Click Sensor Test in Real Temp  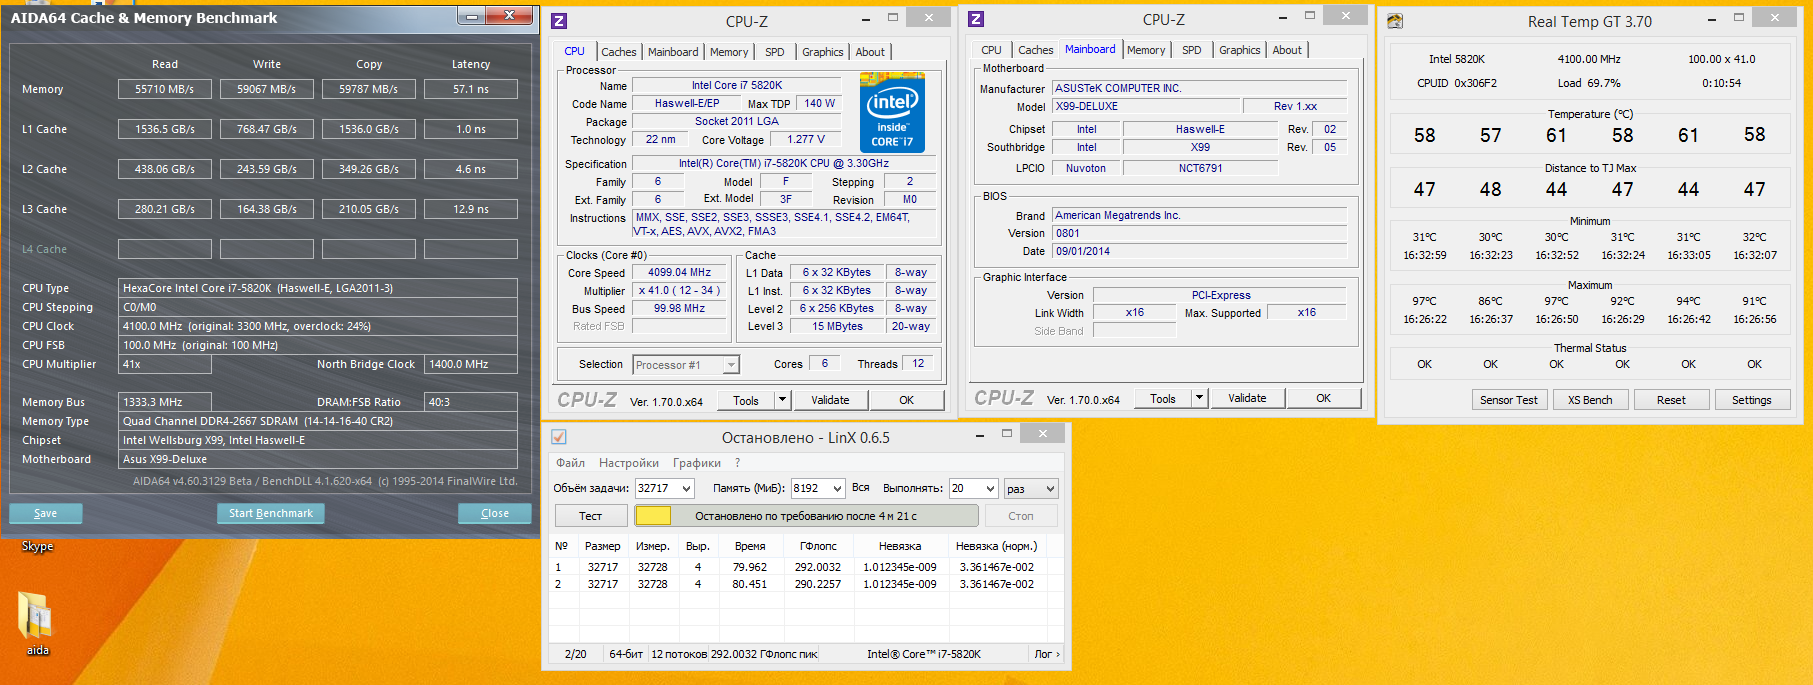pos(1509,400)
